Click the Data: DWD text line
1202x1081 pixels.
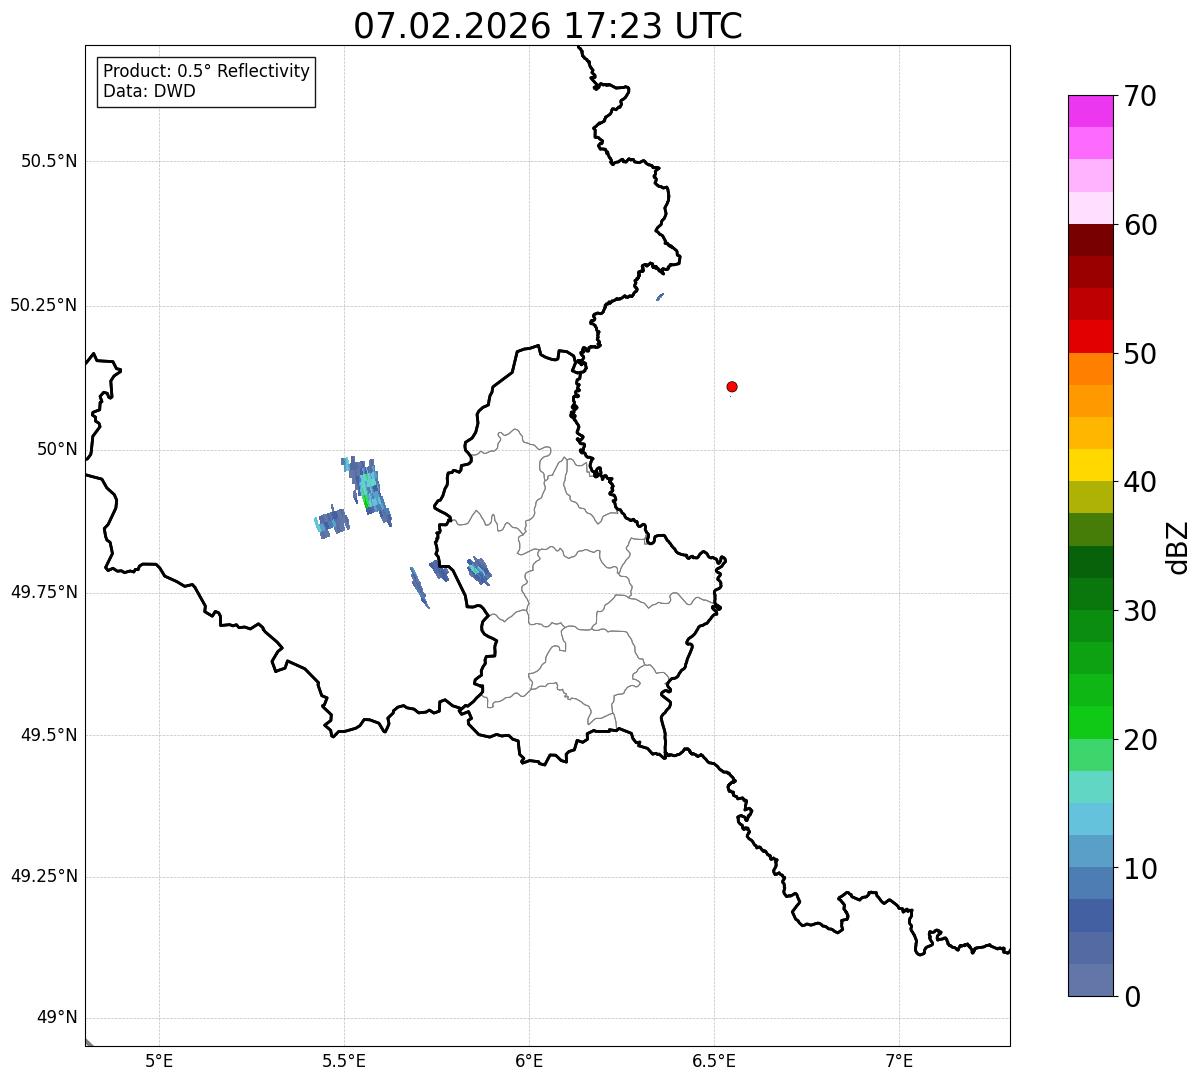[150, 92]
